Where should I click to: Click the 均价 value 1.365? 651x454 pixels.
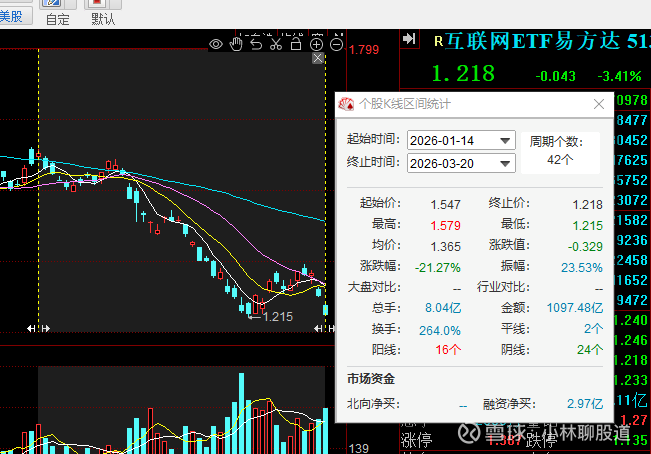[x=445, y=247]
